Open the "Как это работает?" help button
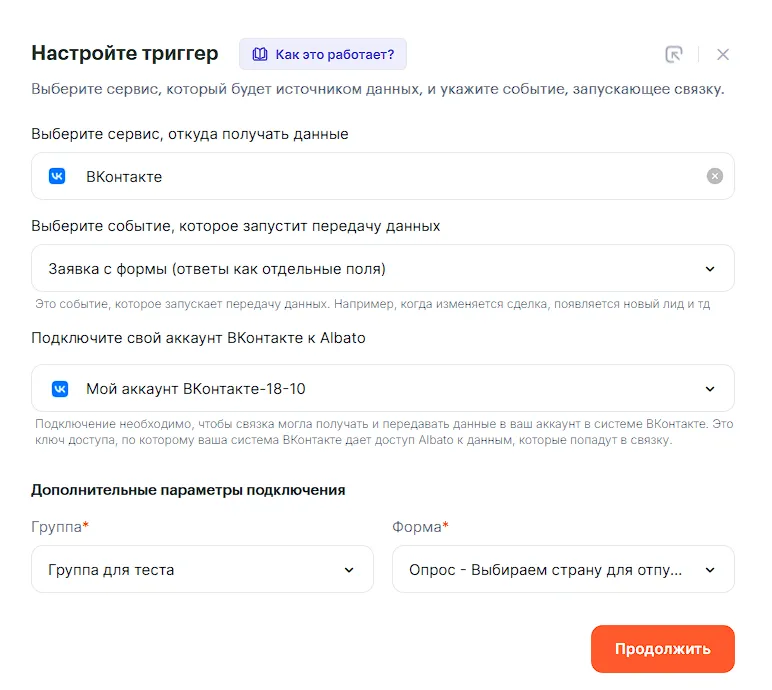 click(x=323, y=54)
